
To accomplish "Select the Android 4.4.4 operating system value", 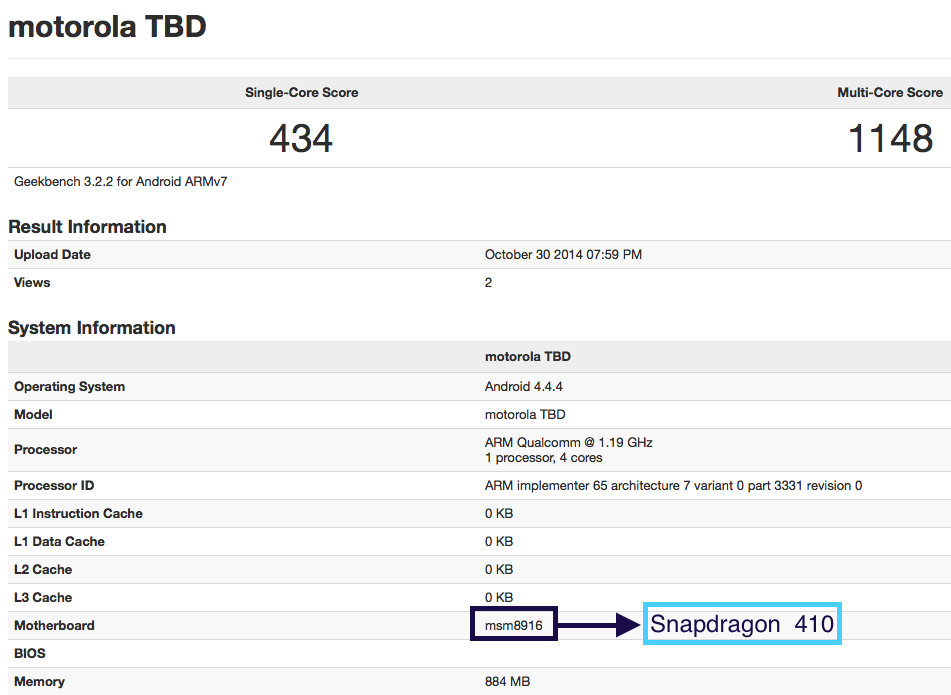I will 526,387.
